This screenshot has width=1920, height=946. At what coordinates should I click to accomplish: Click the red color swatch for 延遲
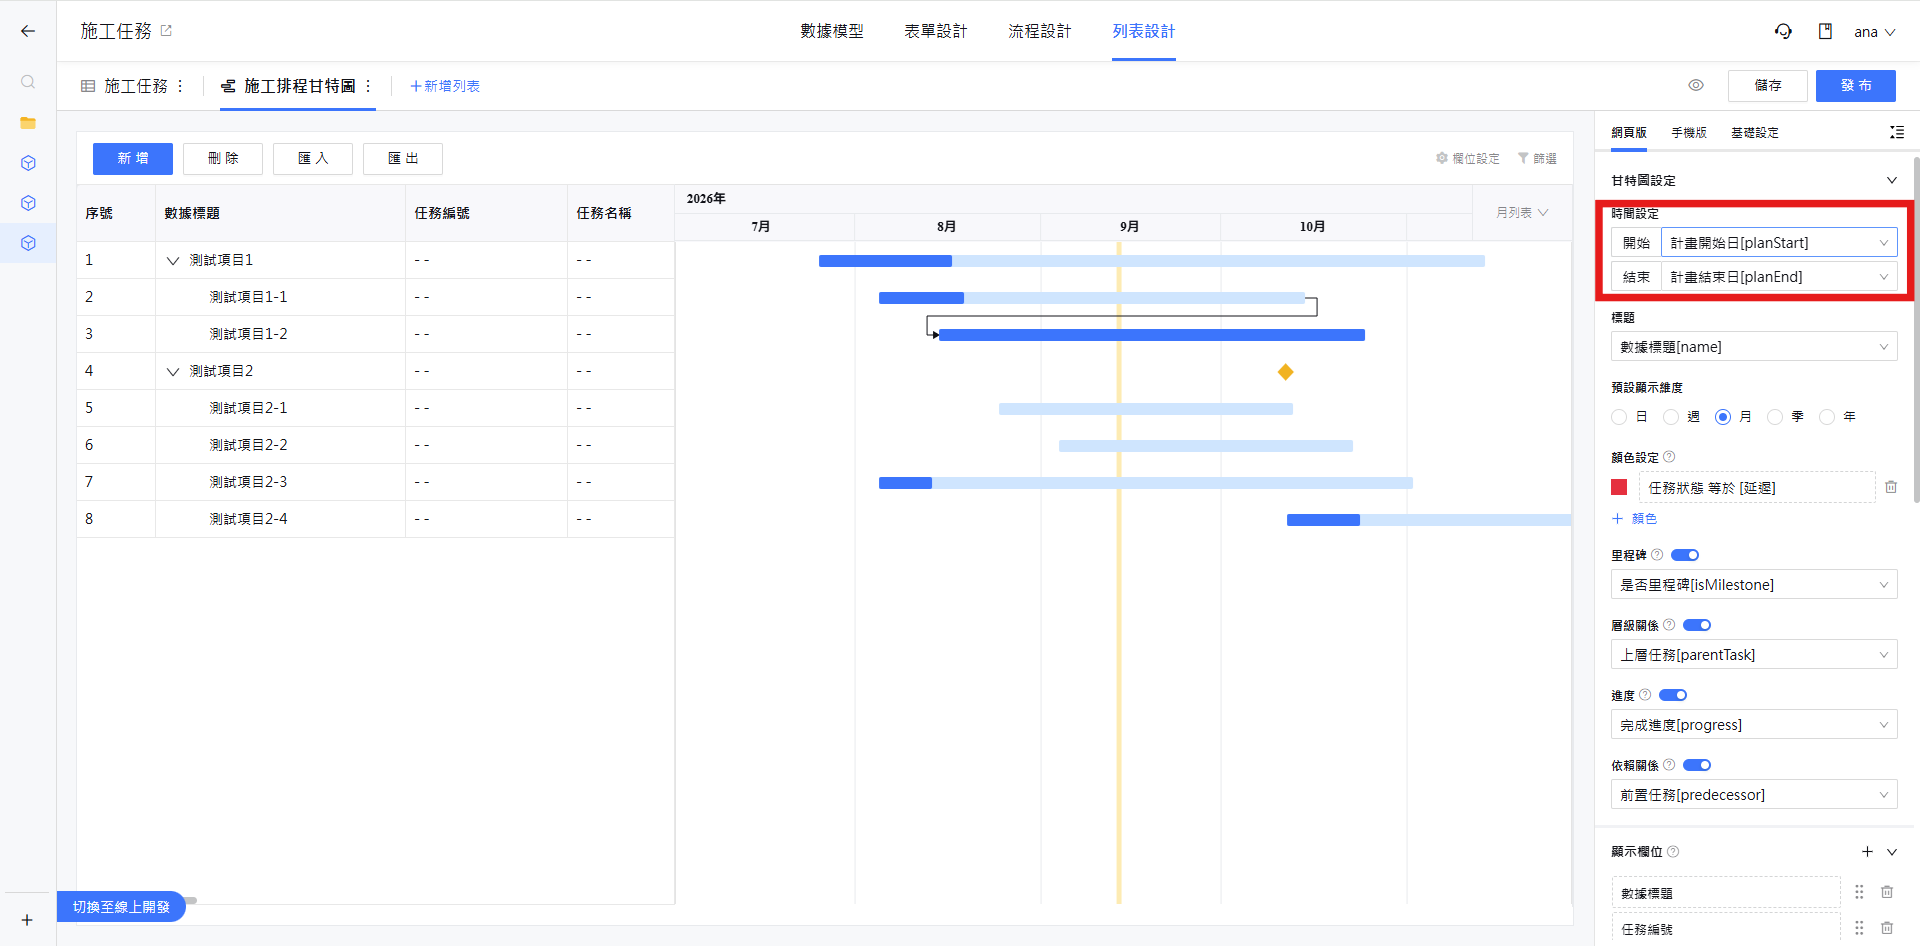click(x=1619, y=487)
